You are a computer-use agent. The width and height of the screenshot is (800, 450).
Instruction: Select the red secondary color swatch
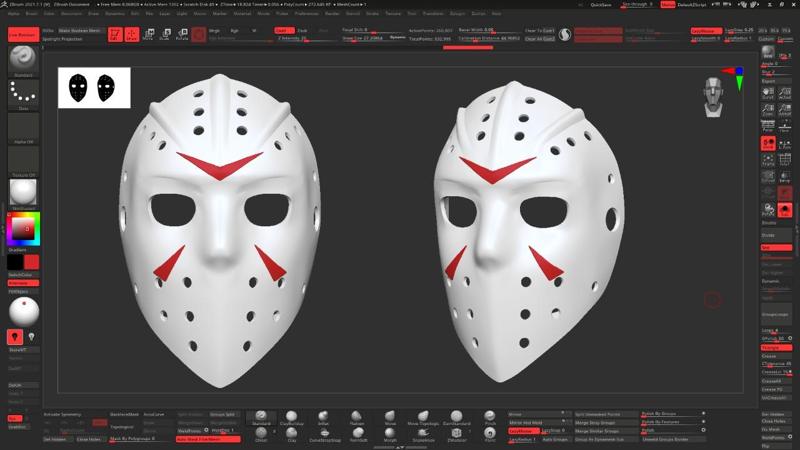click(32, 262)
